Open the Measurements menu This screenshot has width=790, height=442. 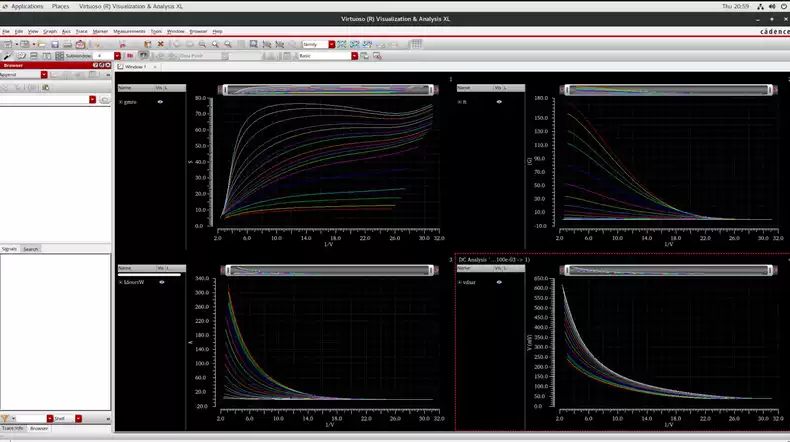129,31
